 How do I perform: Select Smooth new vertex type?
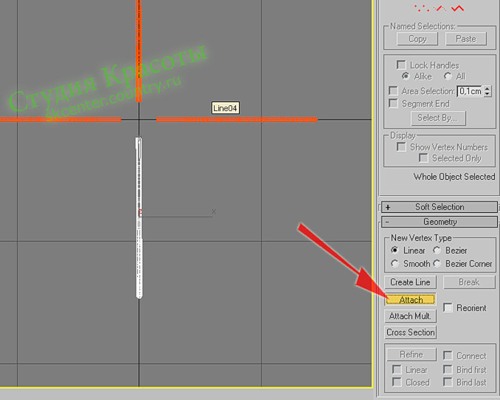coord(395,263)
